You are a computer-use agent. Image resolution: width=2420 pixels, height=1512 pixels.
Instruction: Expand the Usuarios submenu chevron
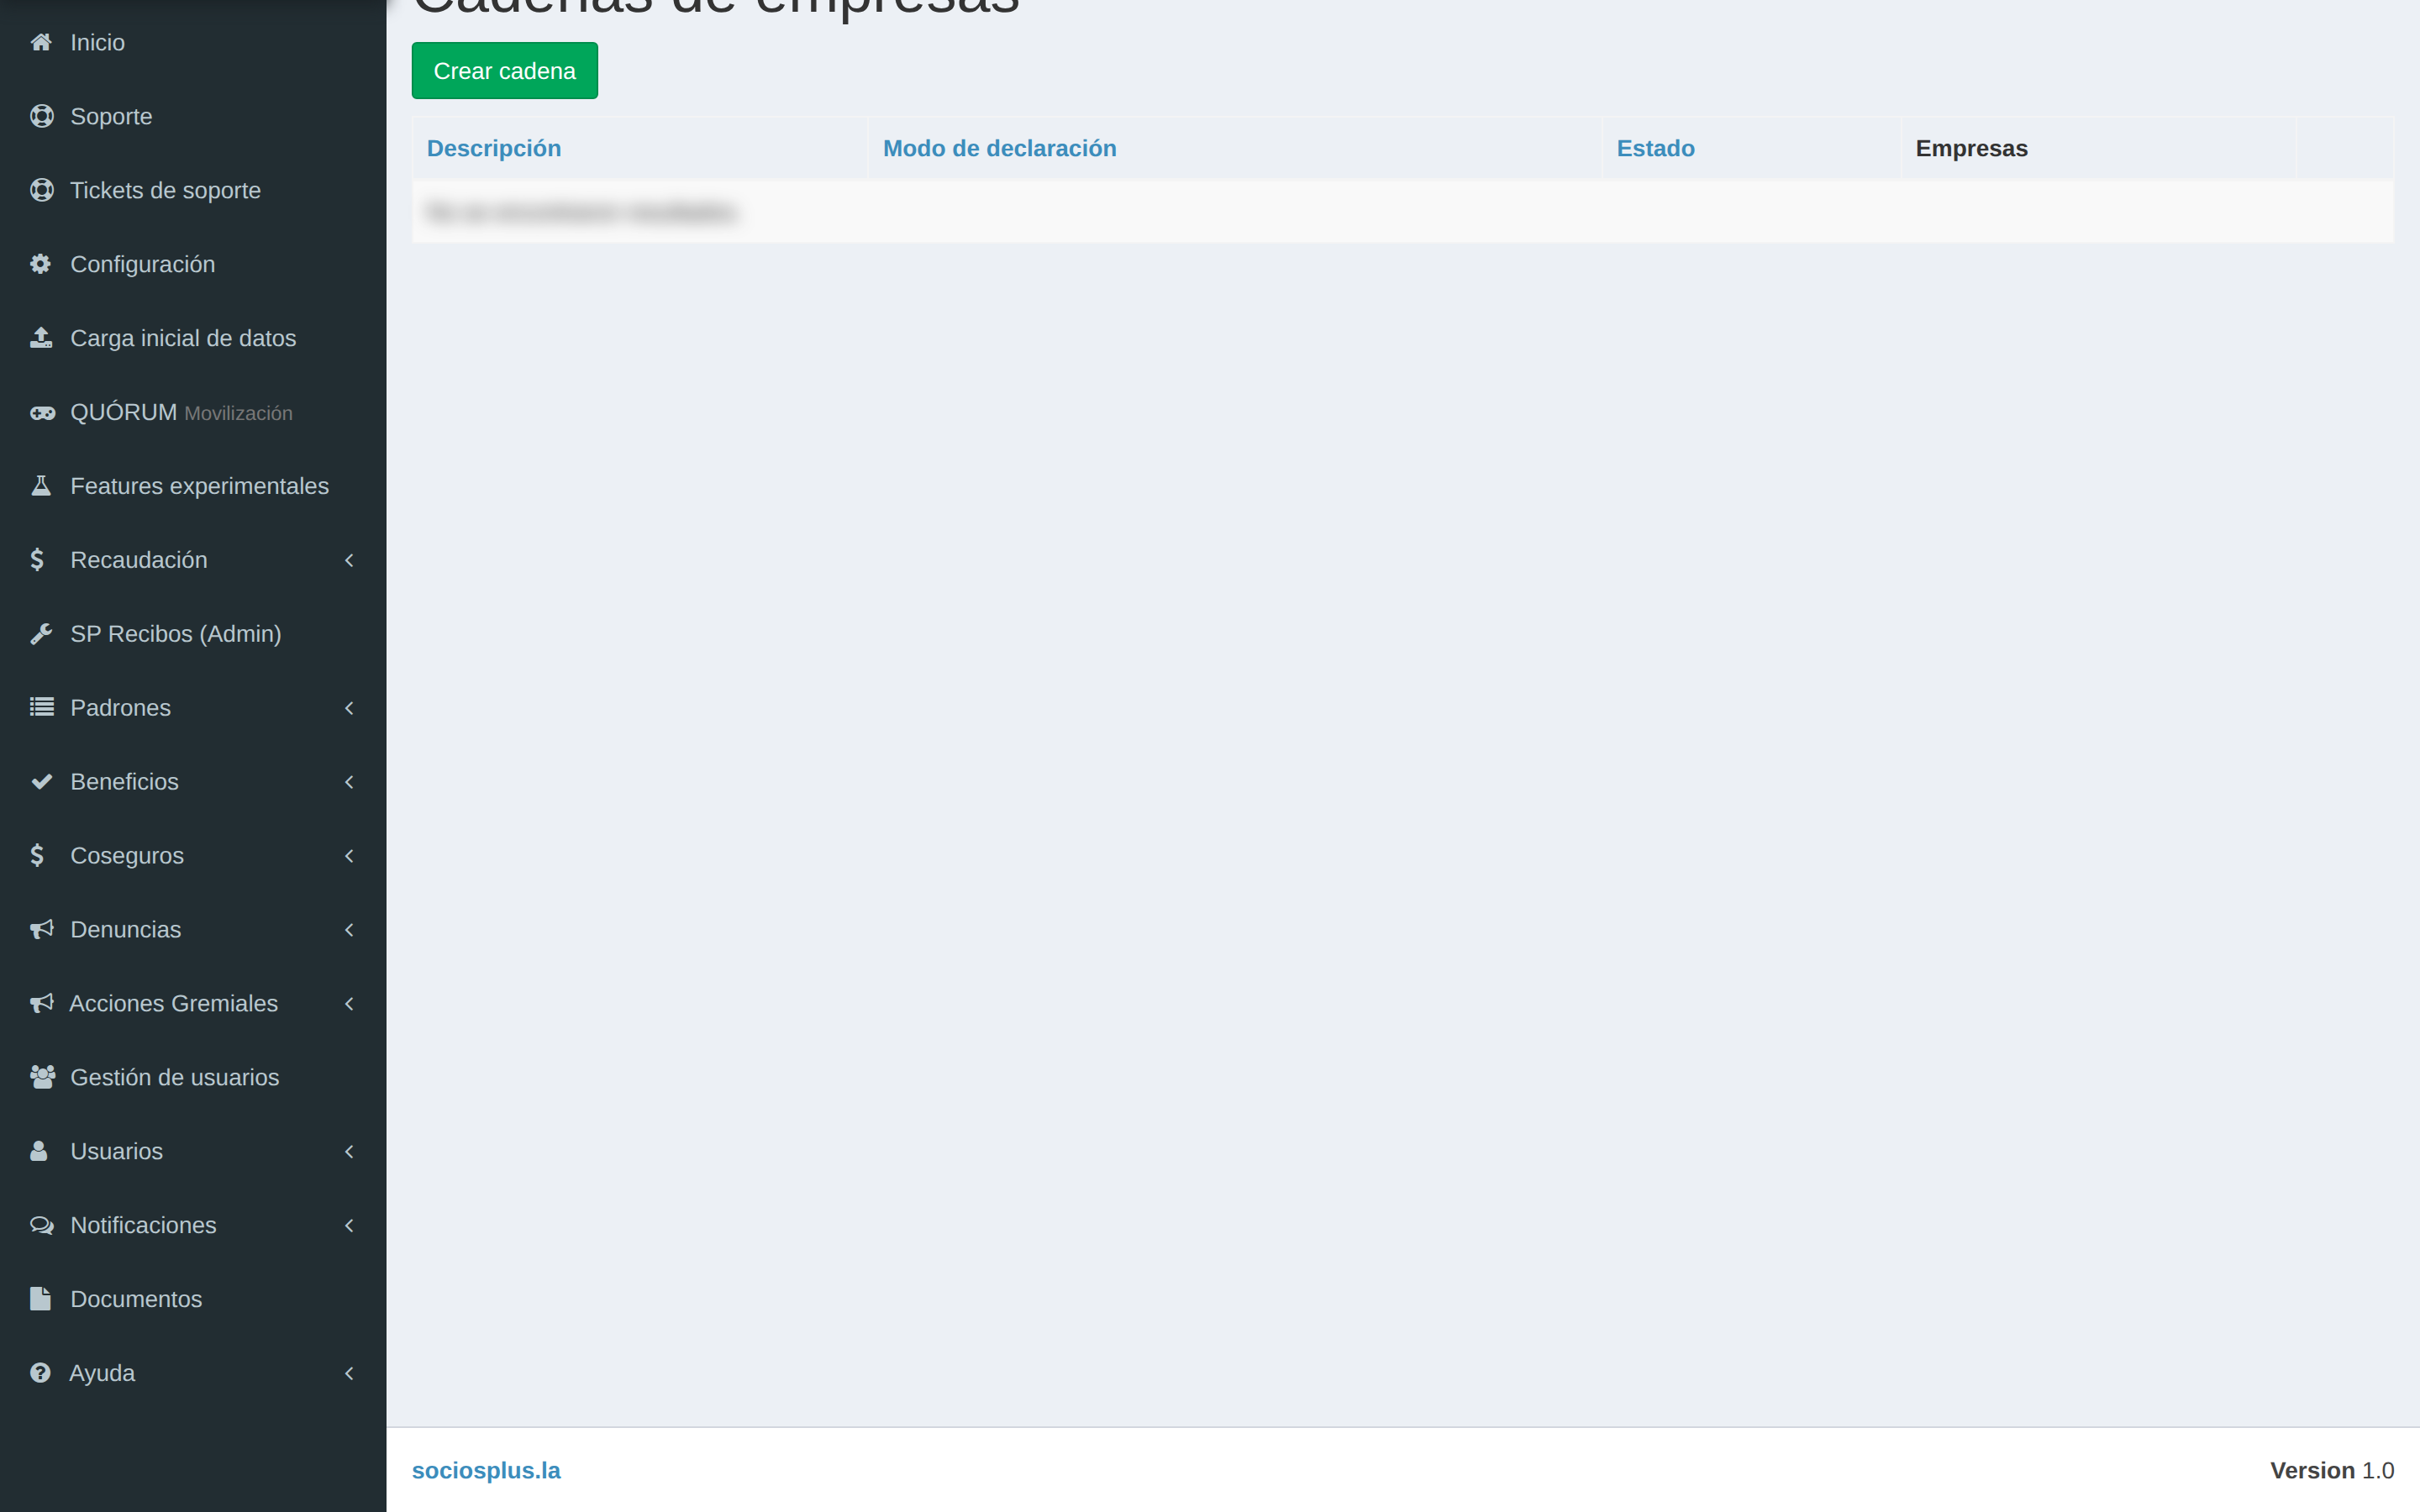[x=349, y=1152]
